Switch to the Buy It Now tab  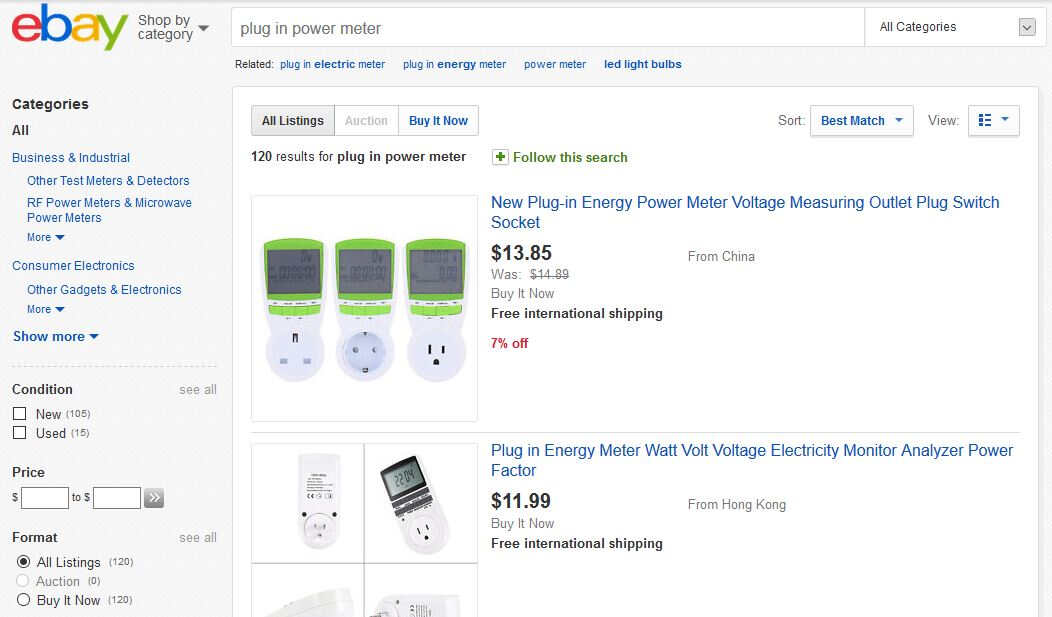pos(438,121)
